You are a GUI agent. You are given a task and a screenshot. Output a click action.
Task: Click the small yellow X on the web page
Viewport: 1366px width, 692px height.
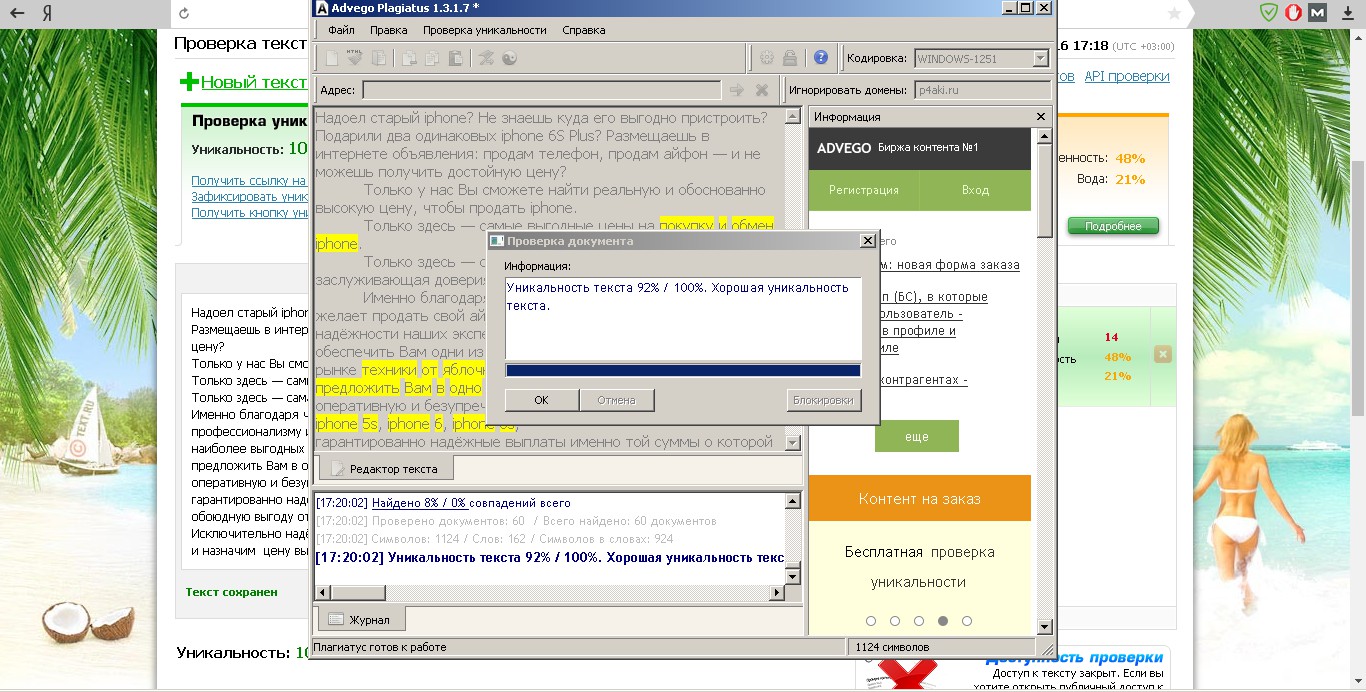point(1162,354)
